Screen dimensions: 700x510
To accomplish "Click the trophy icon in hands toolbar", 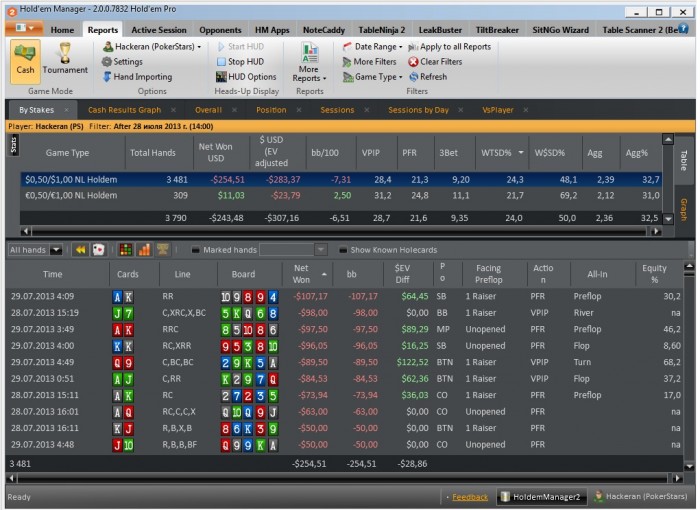I will (162, 250).
